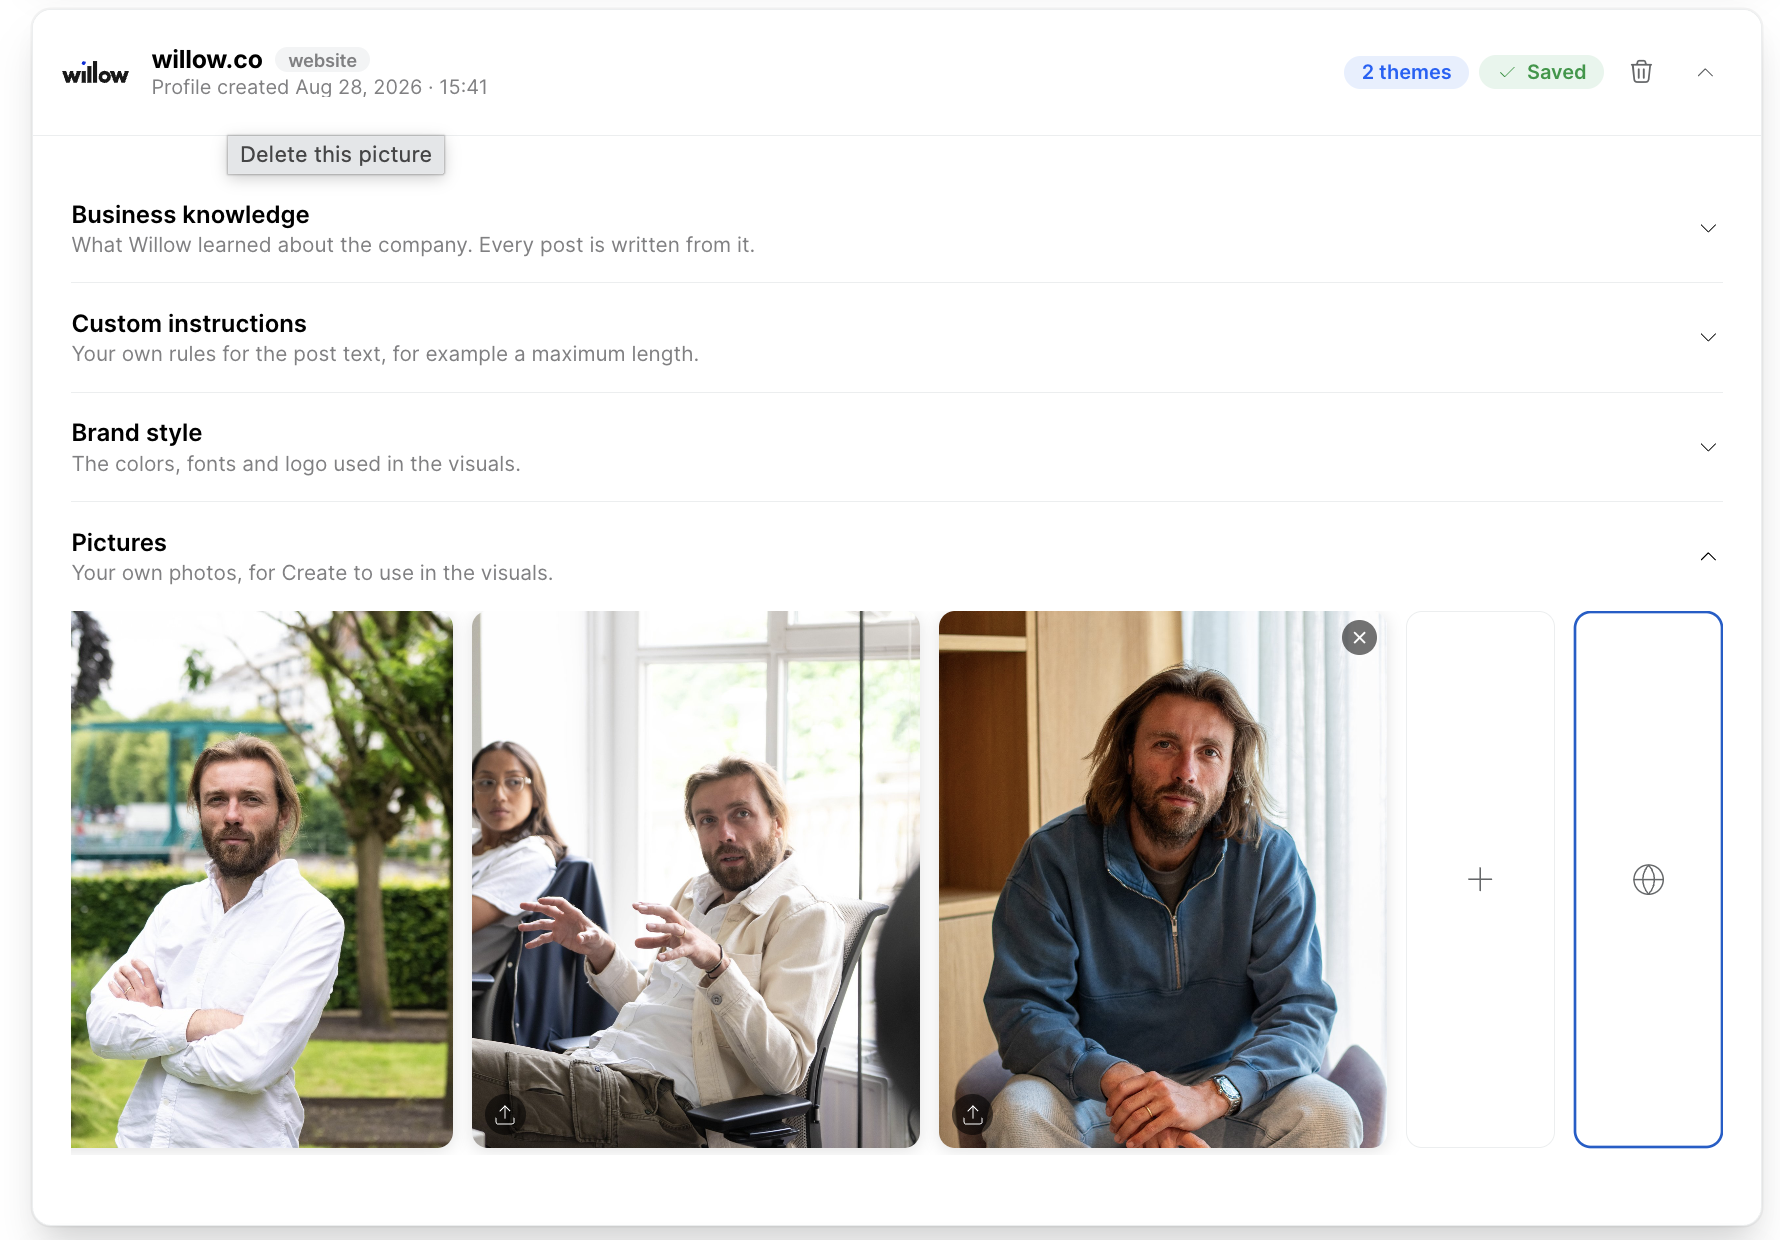Collapse the Pictures section
This screenshot has width=1780, height=1240.
pyautogui.click(x=1708, y=556)
